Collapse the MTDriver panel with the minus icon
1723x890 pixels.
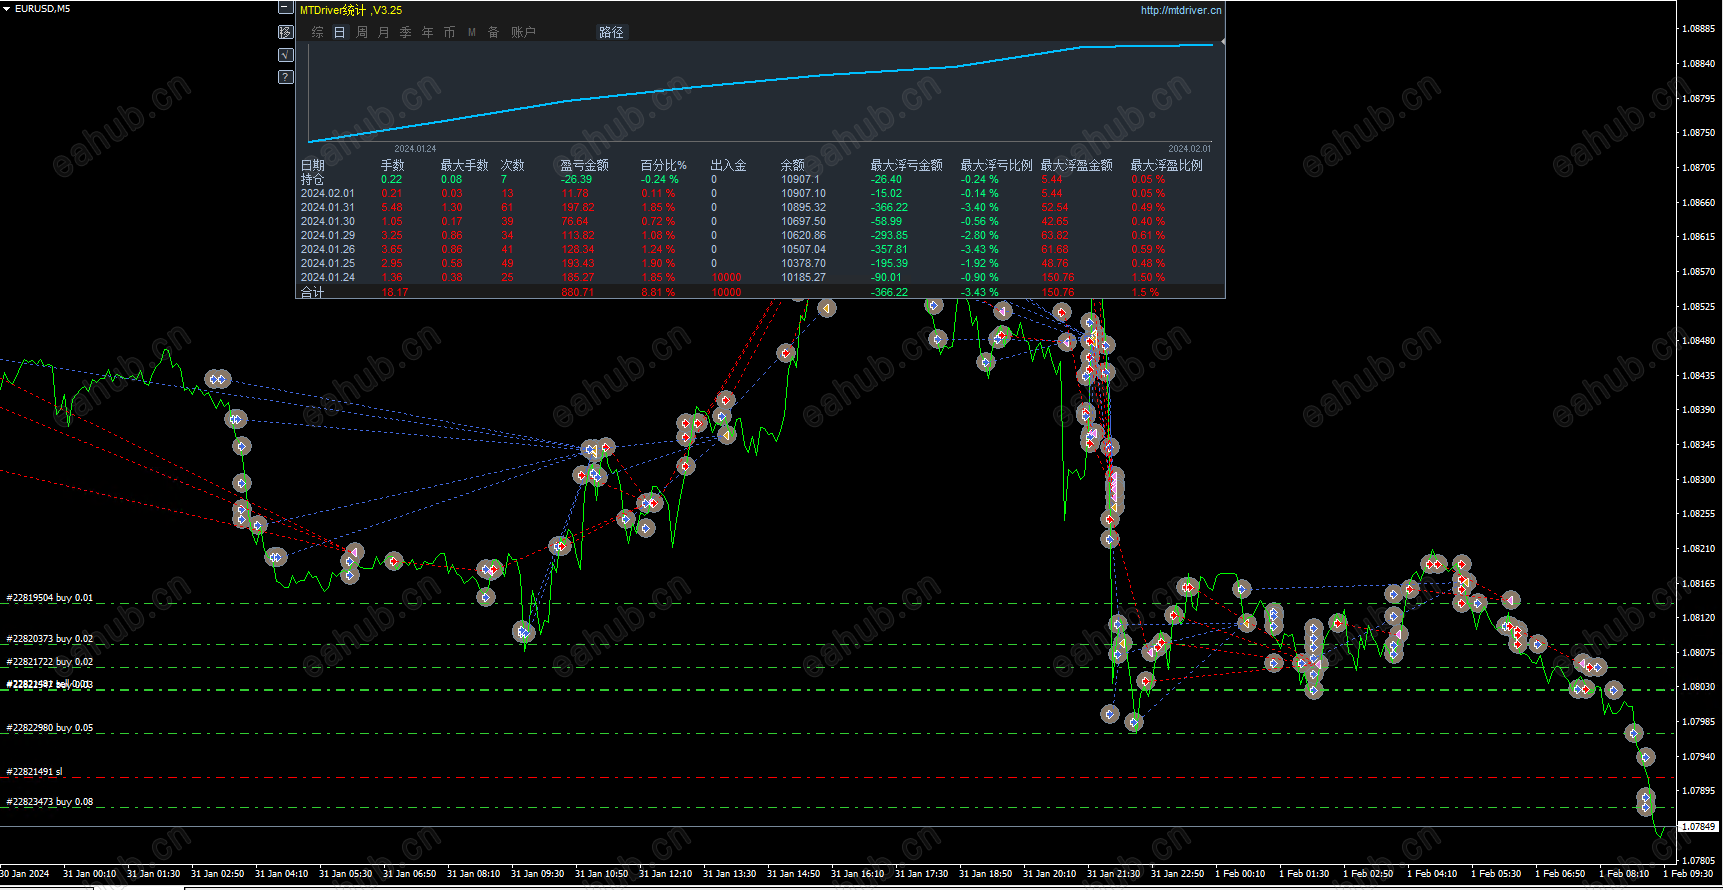point(285,7)
